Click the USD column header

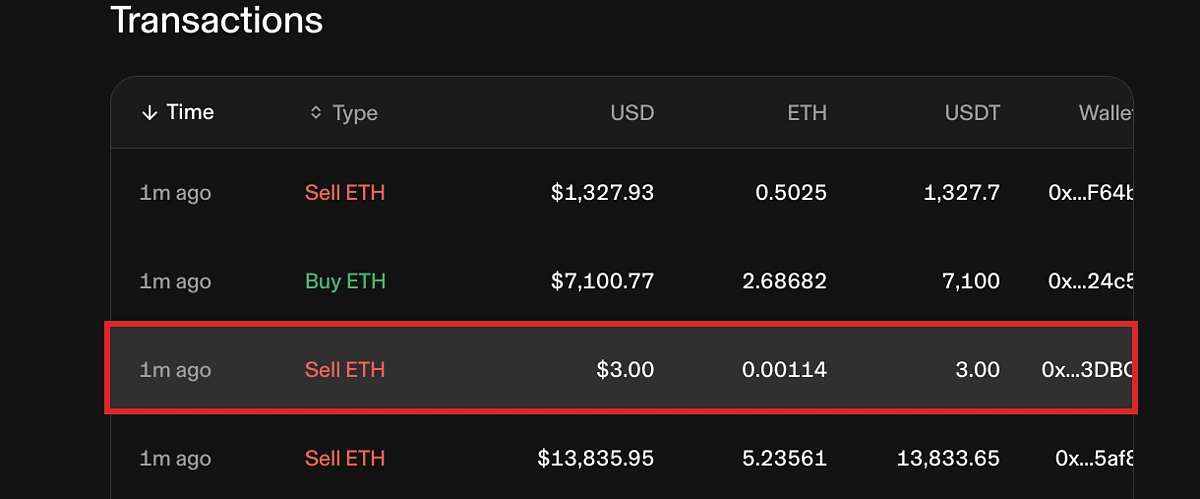[x=632, y=113]
